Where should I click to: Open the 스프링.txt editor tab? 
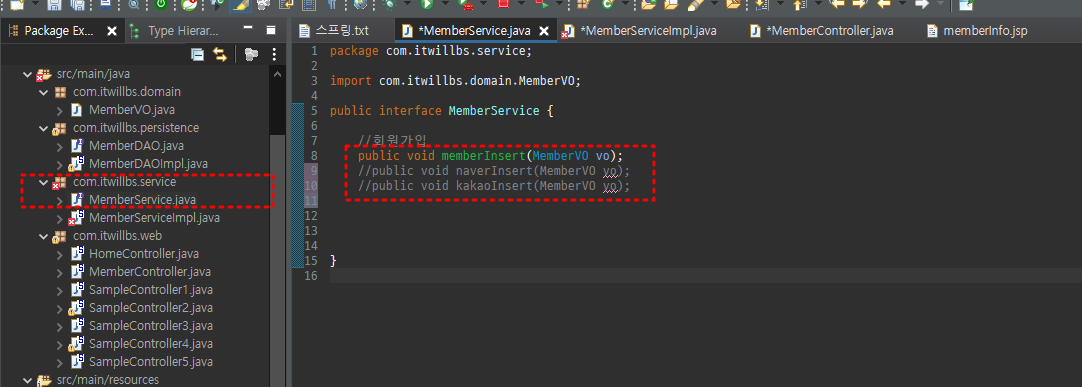click(x=334, y=31)
